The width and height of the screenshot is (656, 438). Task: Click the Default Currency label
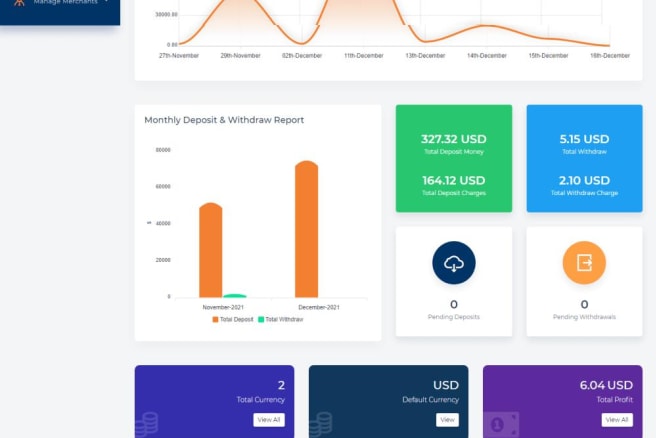click(430, 400)
